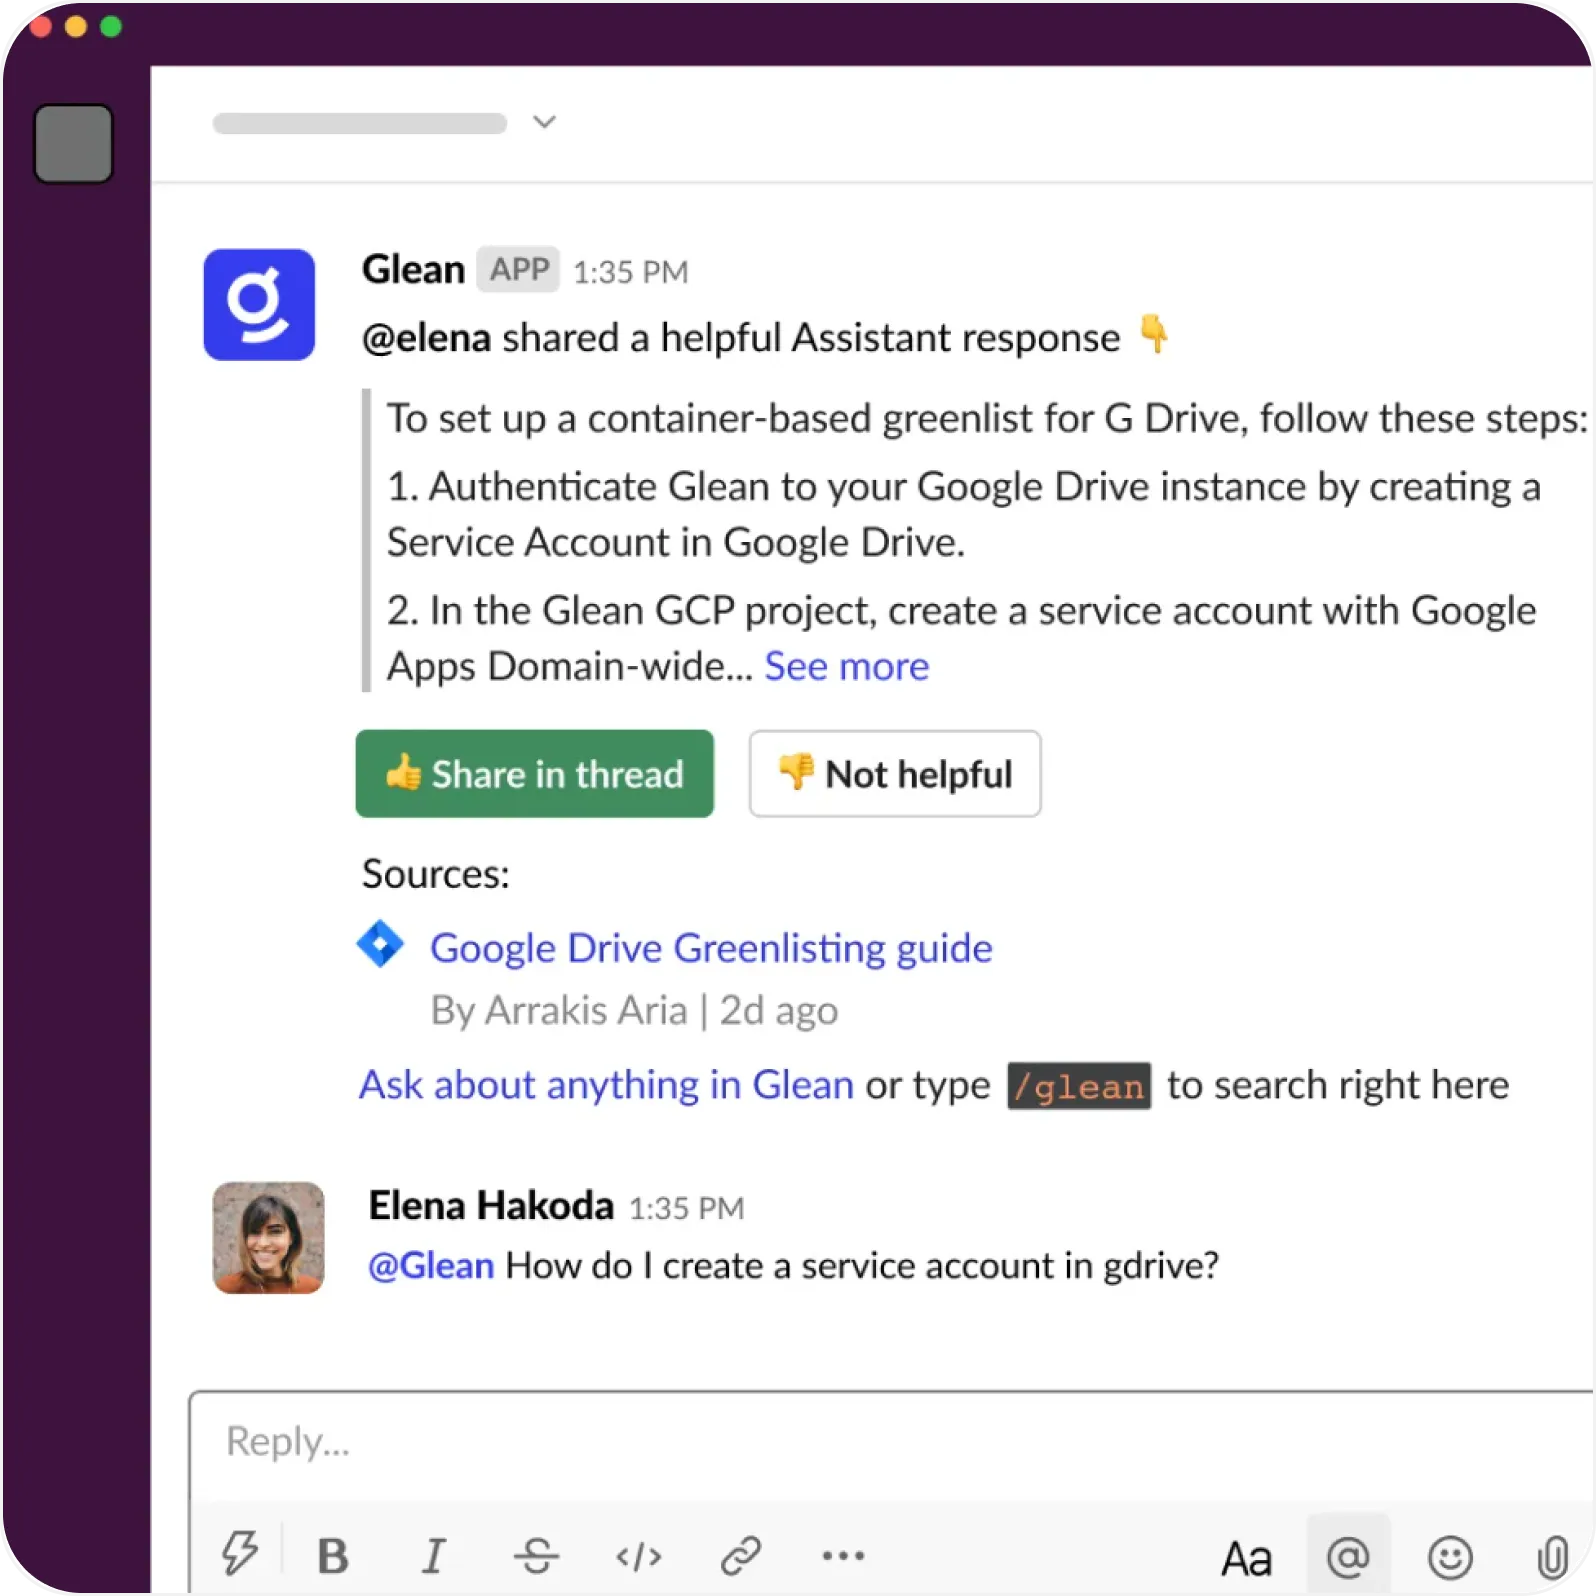The width and height of the screenshot is (1596, 1596).
Task: Click the Share in thread button
Action: (x=535, y=774)
